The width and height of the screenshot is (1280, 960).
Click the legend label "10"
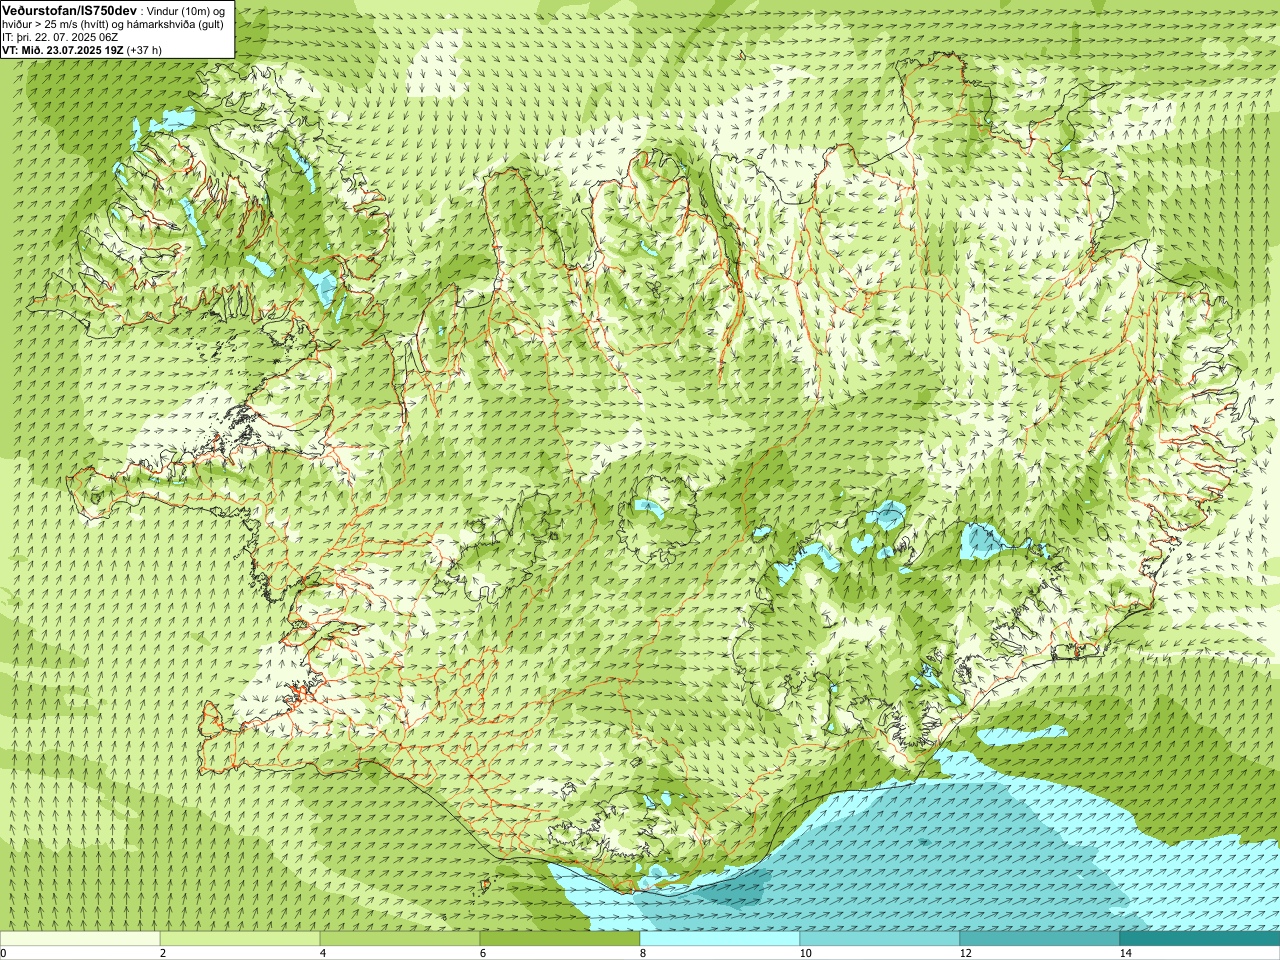[806, 953]
